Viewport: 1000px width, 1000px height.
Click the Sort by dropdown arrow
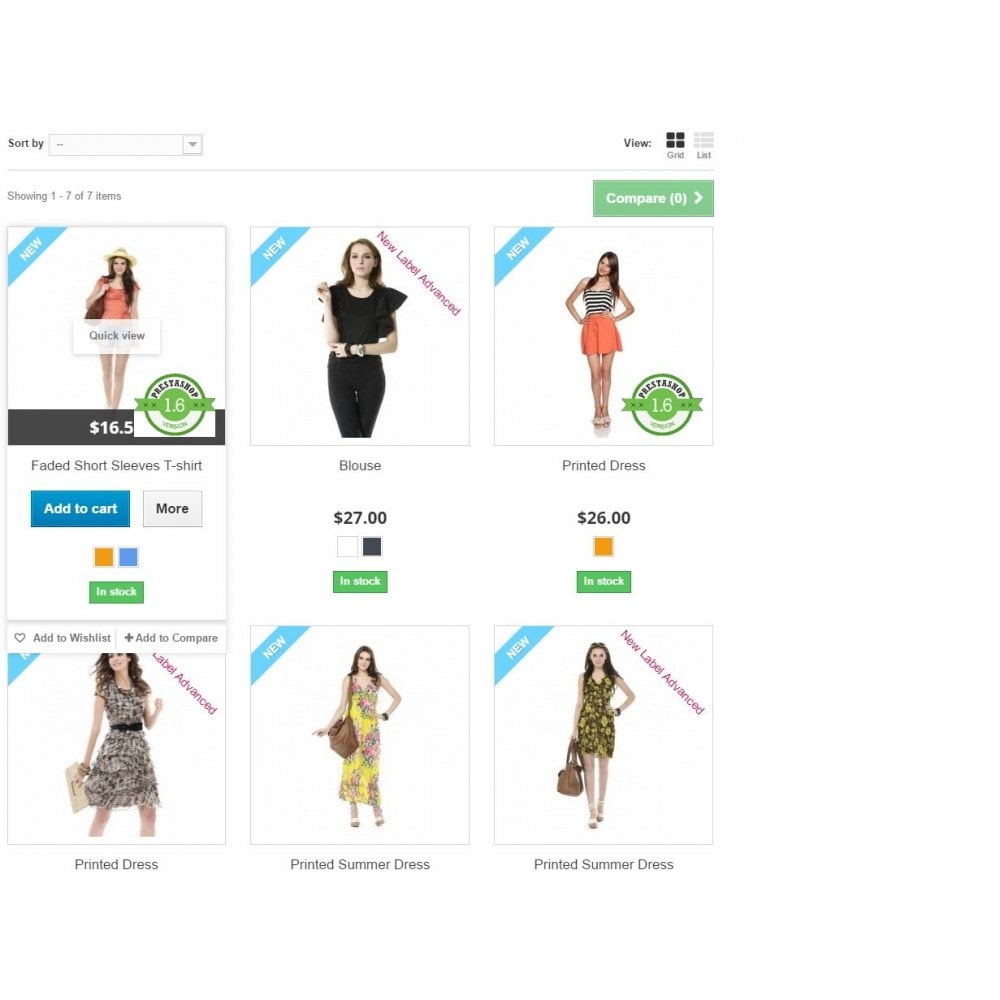(192, 144)
